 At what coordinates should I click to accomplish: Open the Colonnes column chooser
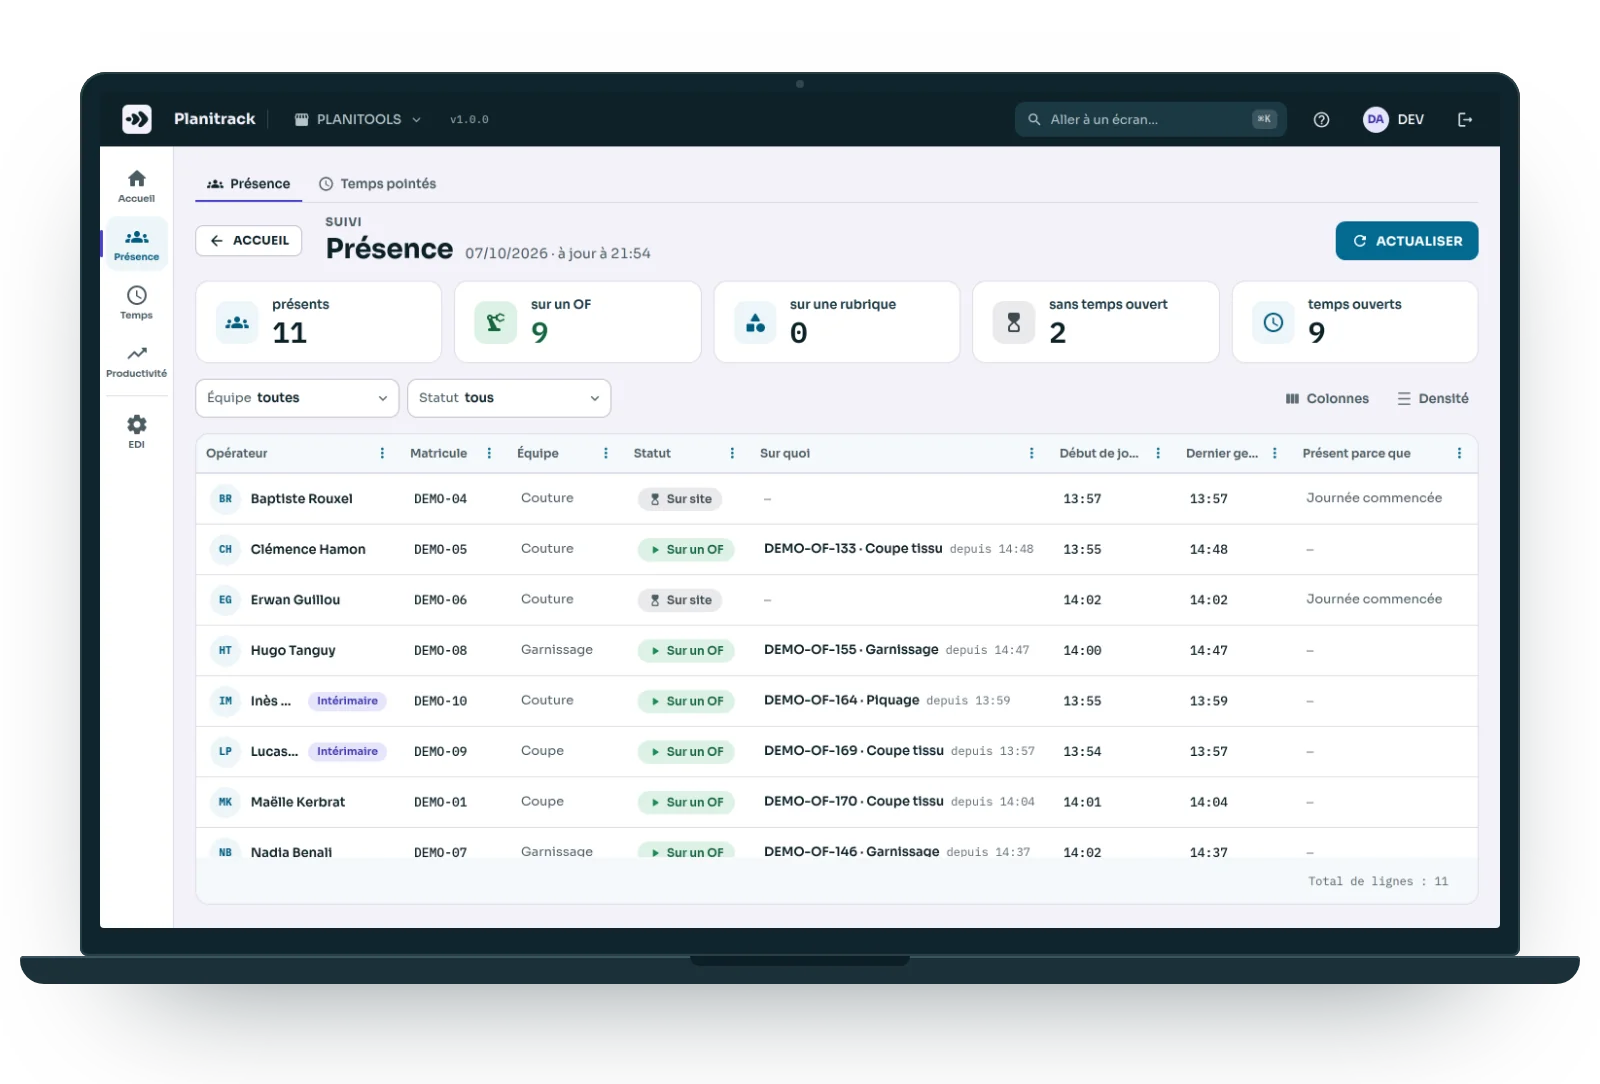coord(1327,398)
